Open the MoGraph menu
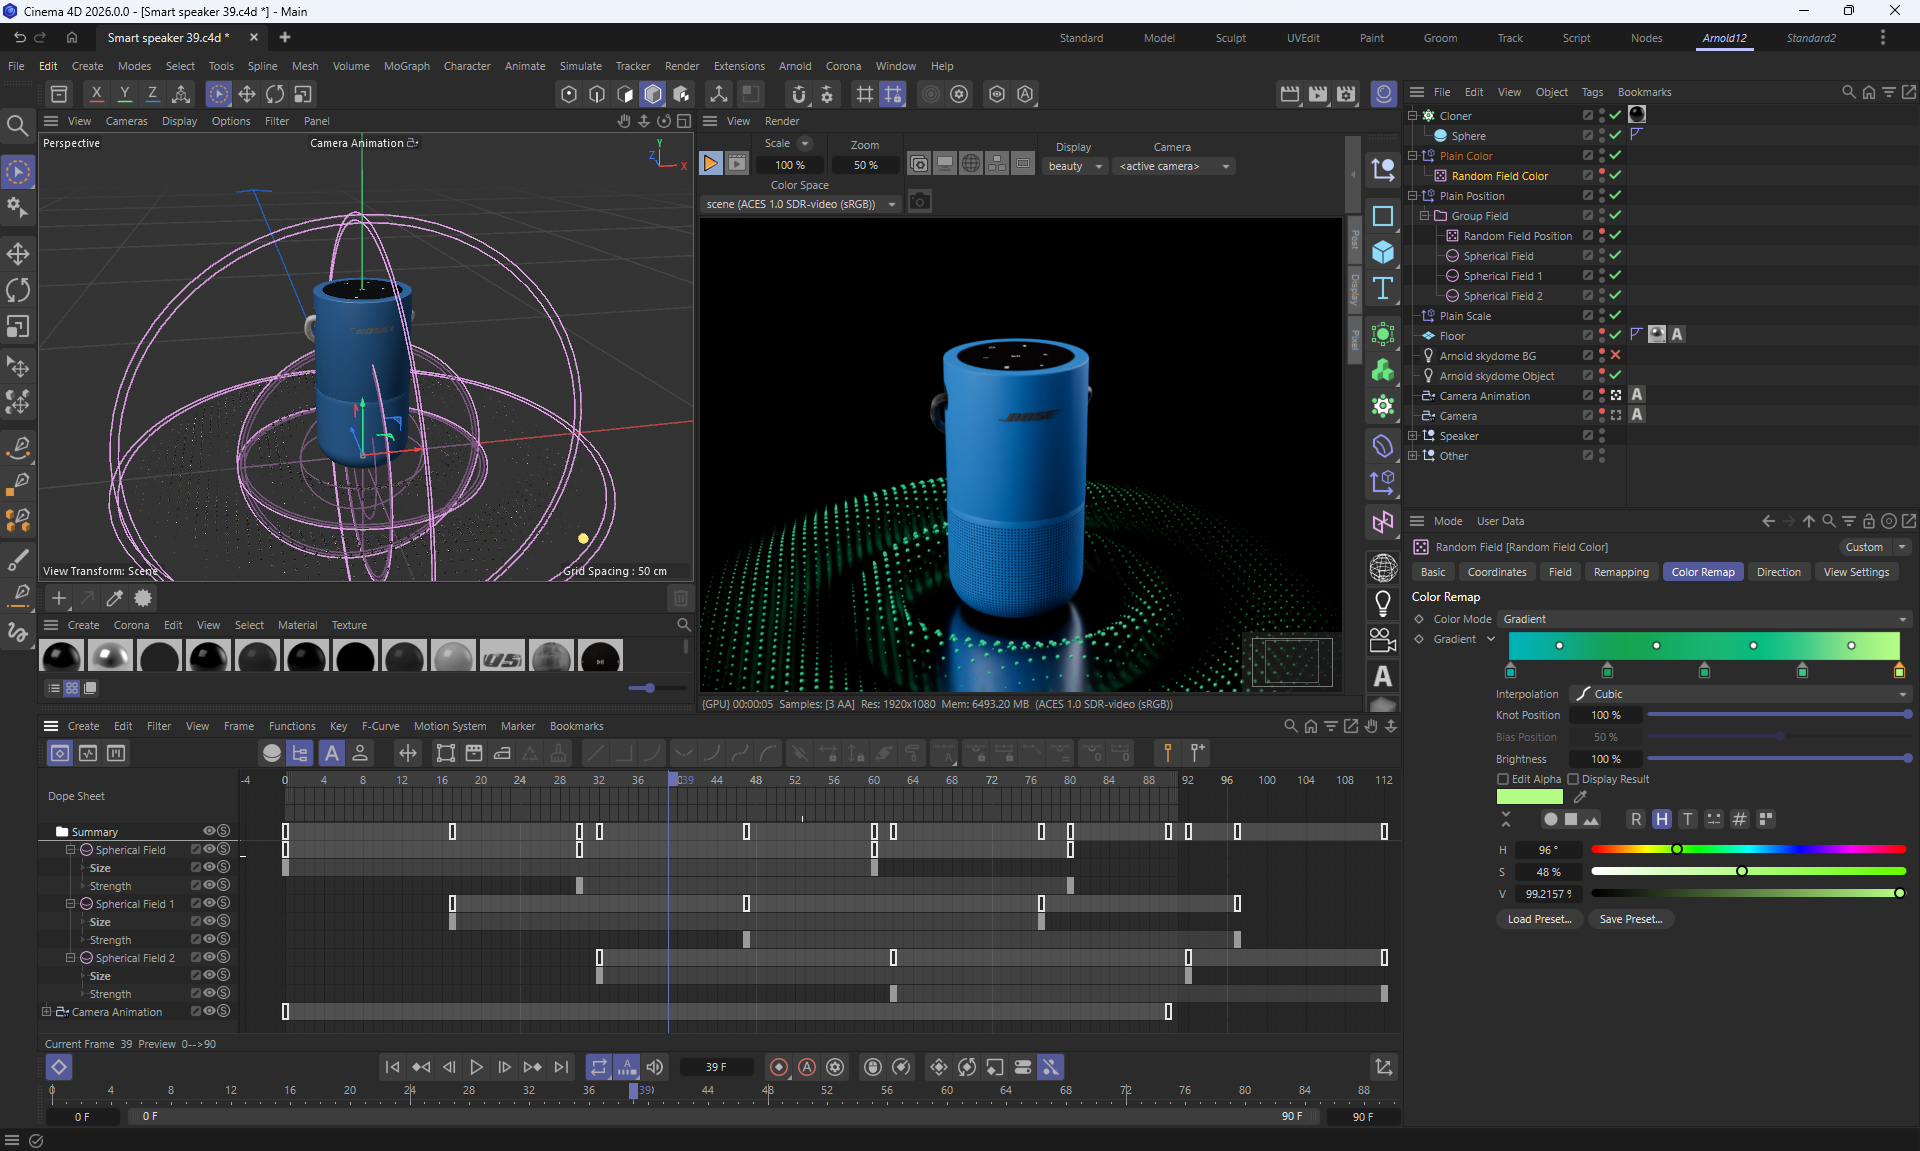Screen dimensions: 1920x1151 (406, 66)
